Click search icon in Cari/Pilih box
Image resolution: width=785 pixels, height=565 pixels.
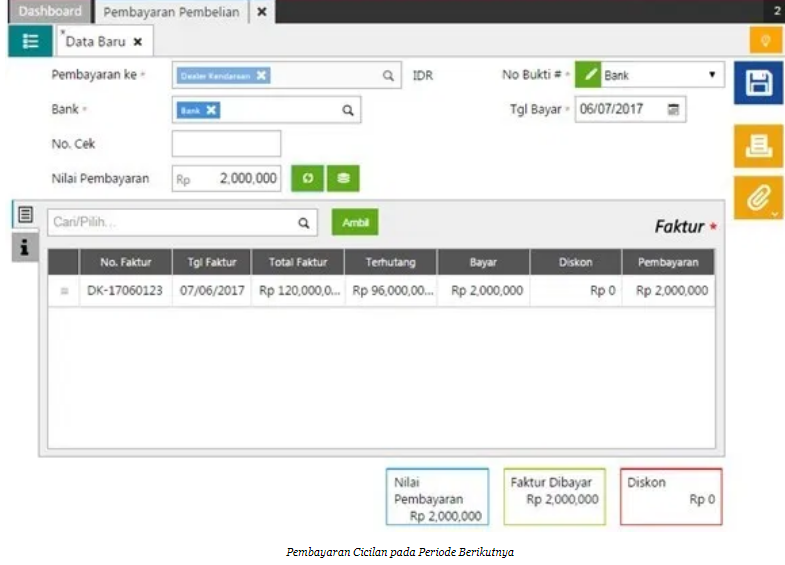304,223
